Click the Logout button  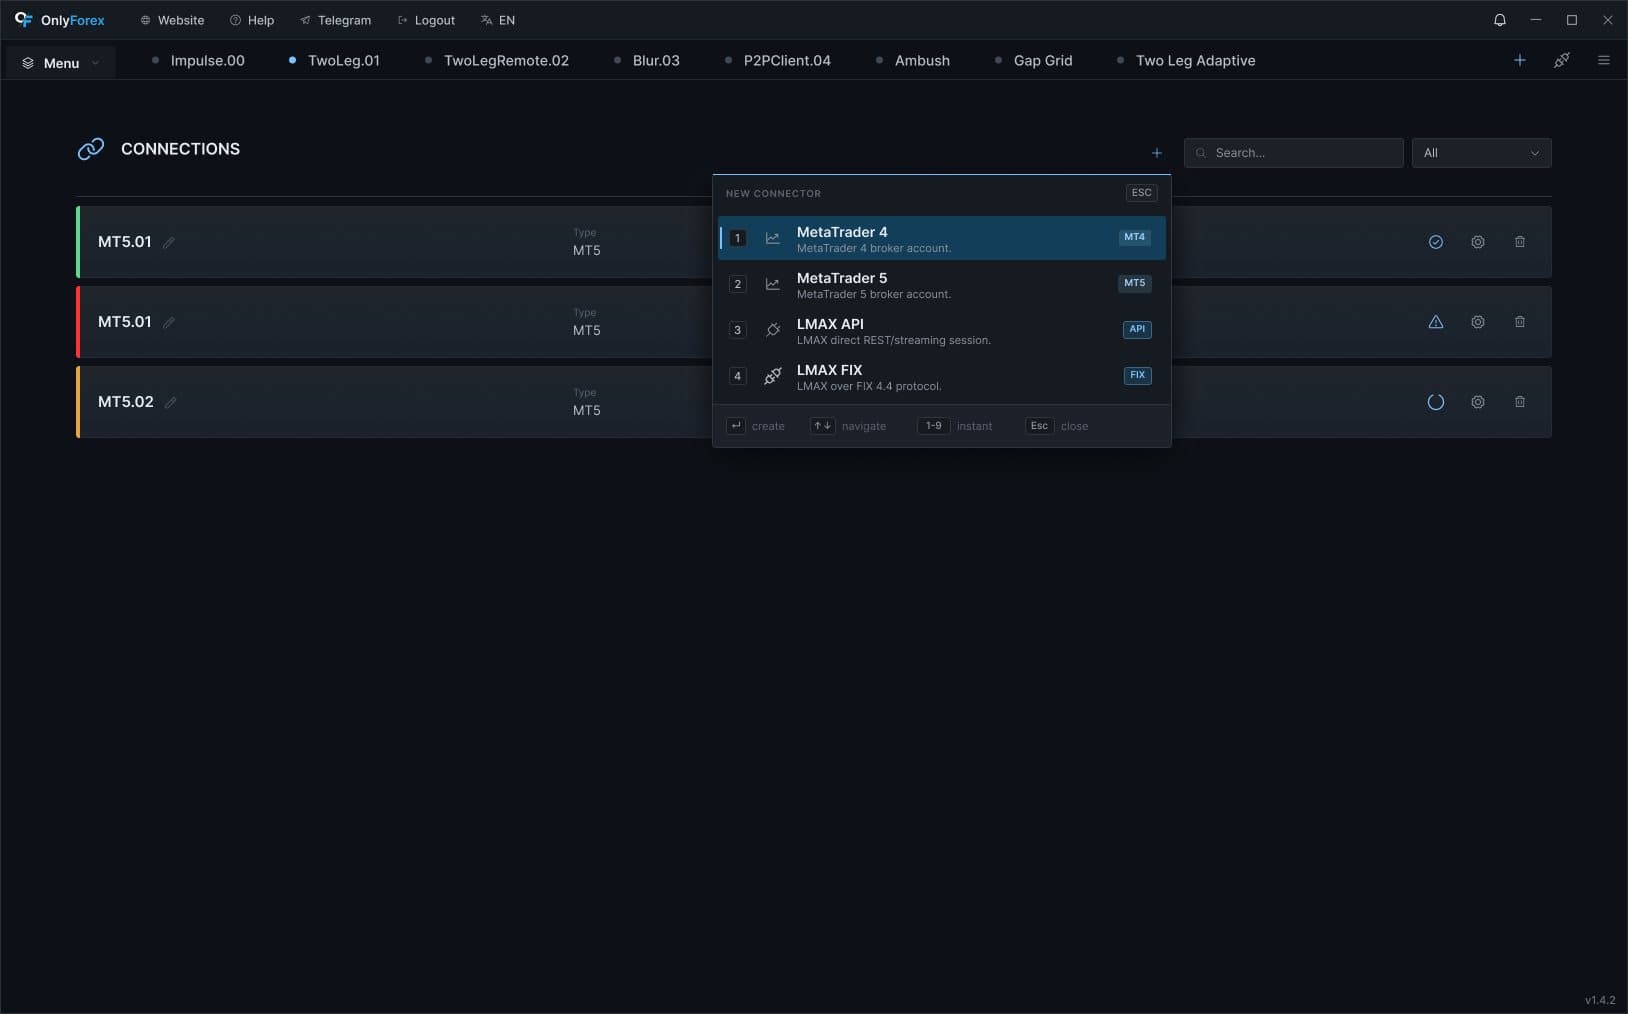(426, 20)
